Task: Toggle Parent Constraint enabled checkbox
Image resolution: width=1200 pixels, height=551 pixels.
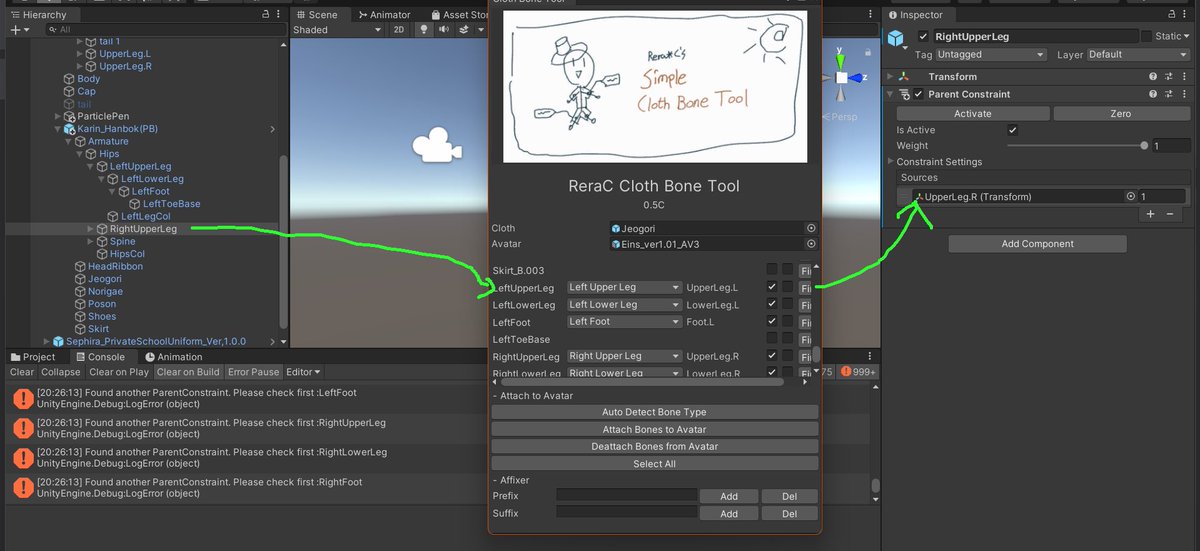Action: pos(919,94)
